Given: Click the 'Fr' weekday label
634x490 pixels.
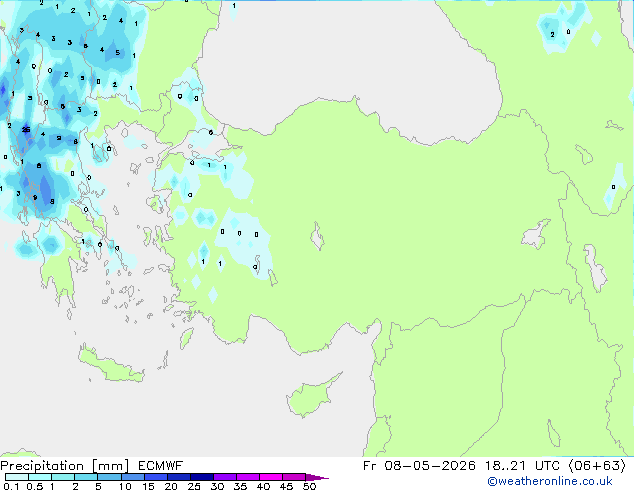Looking at the screenshot, I should point(370,466).
